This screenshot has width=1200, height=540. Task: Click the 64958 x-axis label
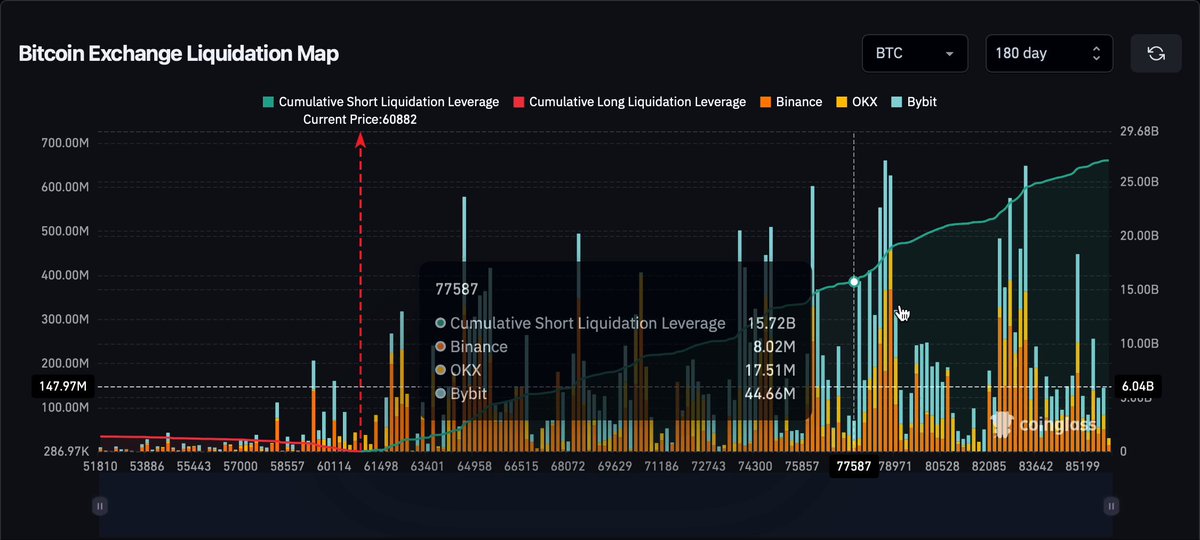click(474, 467)
